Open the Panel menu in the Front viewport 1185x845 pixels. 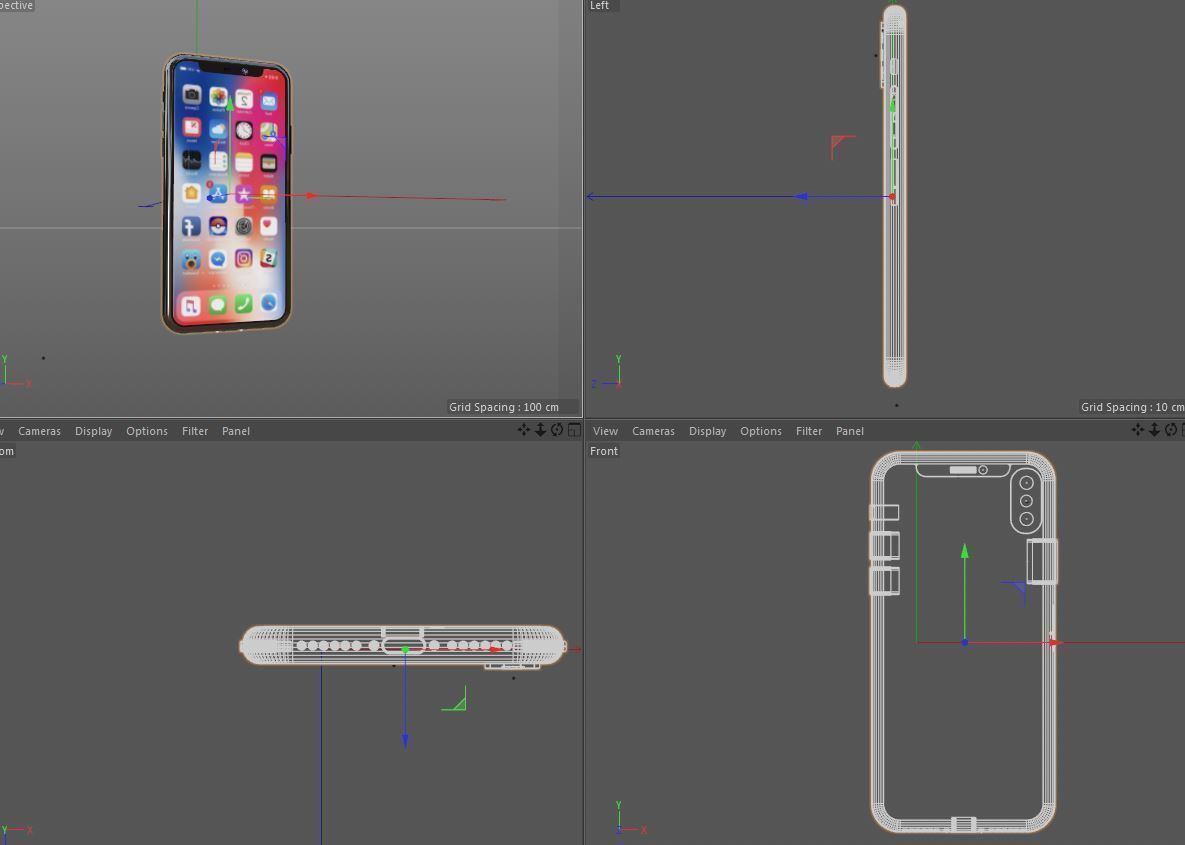pos(850,431)
